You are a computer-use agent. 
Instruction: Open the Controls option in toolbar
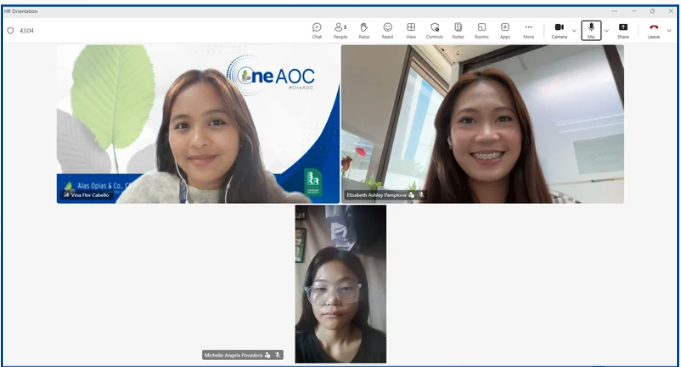pyautogui.click(x=434, y=30)
